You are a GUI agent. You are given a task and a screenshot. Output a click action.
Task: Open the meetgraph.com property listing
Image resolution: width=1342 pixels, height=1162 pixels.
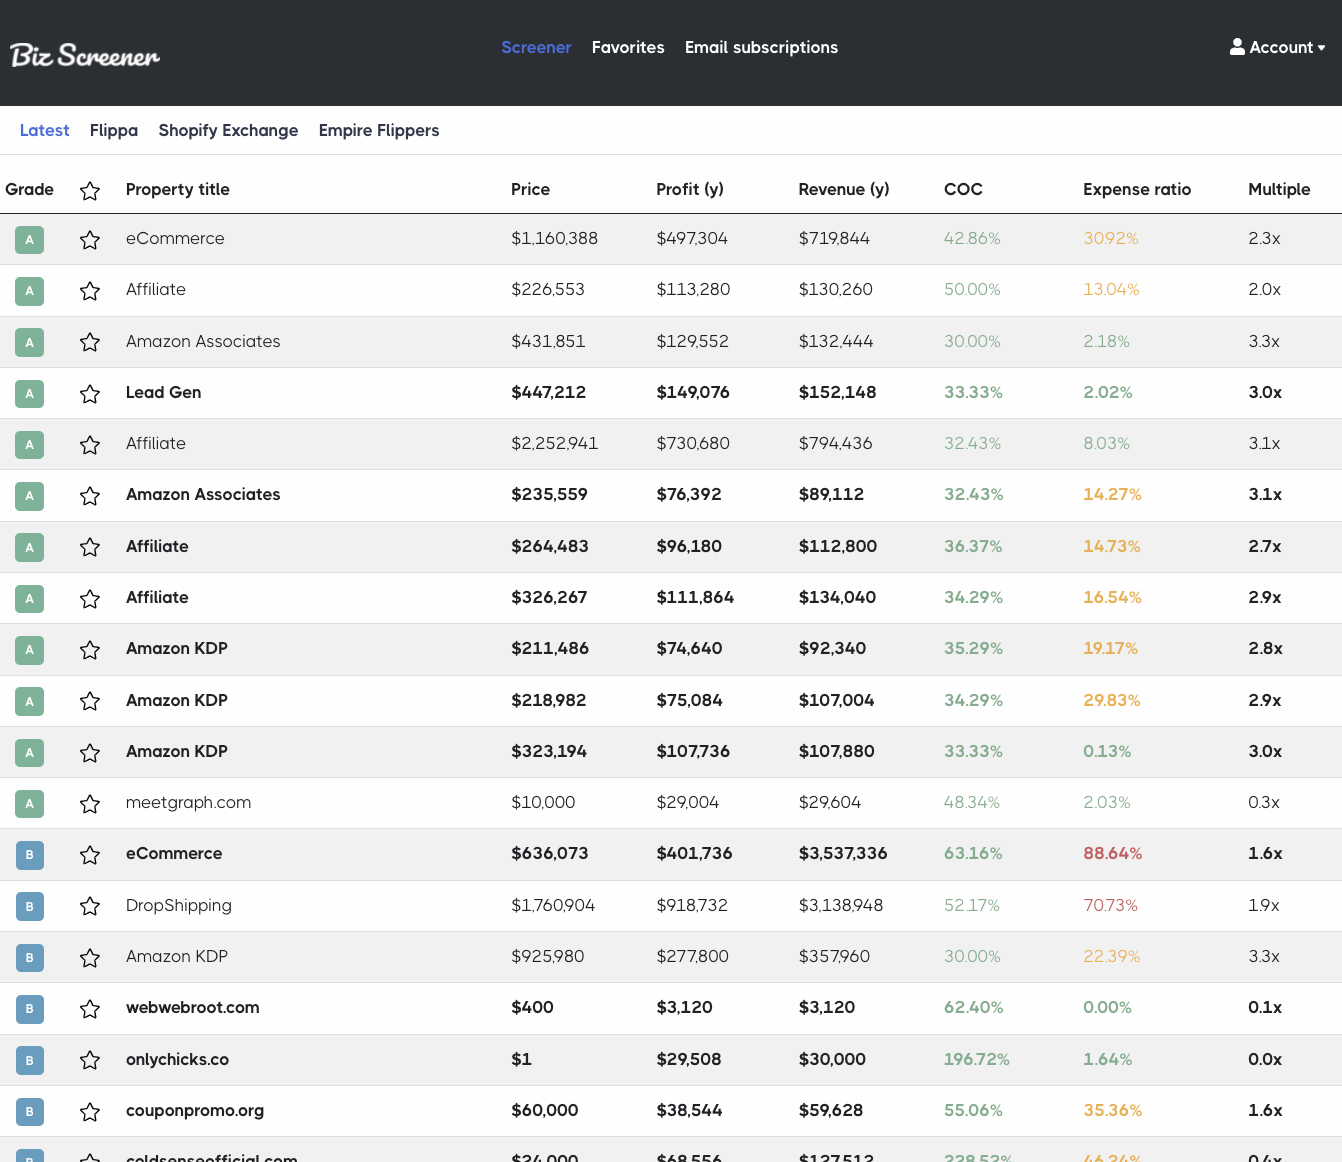click(x=188, y=802)
